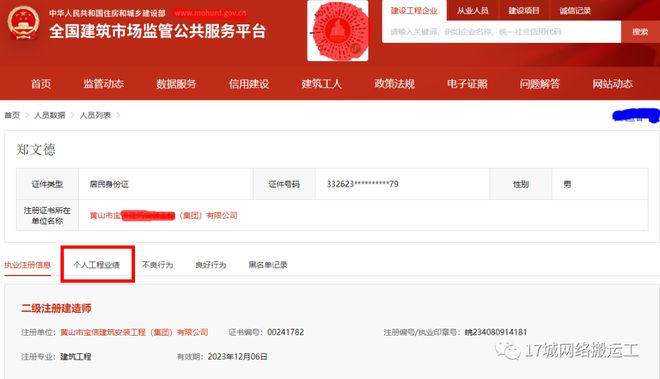Select the 建设项目 search tab
Screen dimensions: 660x379
[524, 11]
